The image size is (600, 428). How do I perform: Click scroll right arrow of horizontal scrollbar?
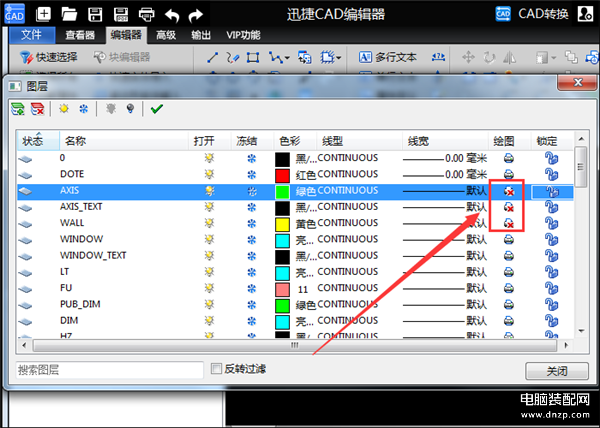coord(566,345)
